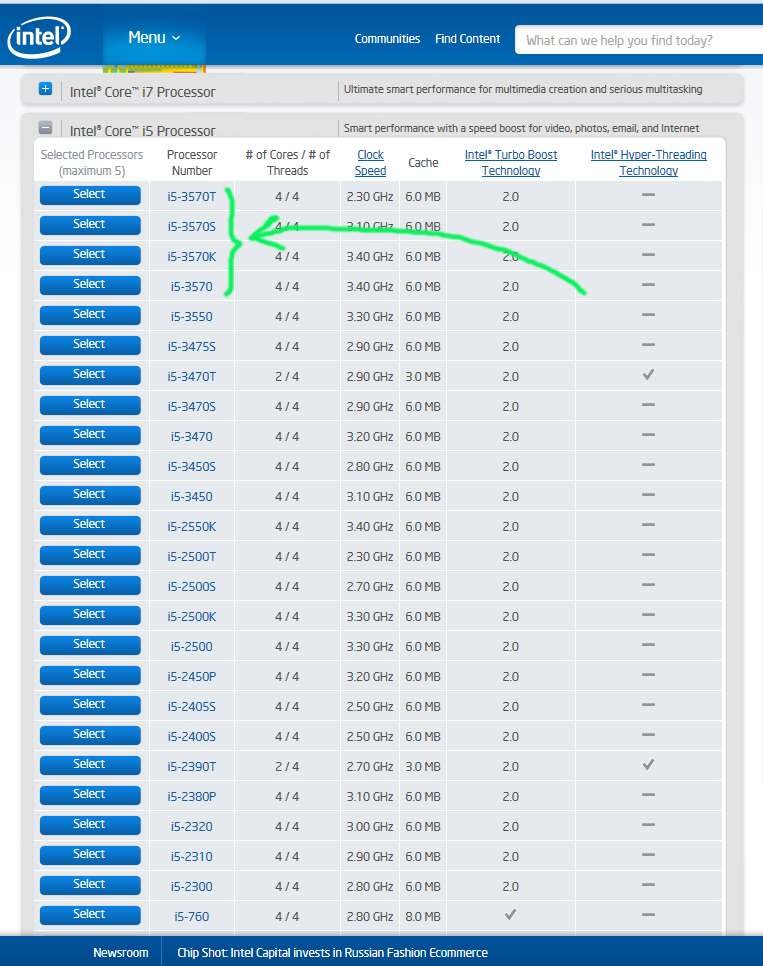This screenshot has width=763, height=966.
Task: Open the i5-2550K processor number link
Action: [192, 527]
